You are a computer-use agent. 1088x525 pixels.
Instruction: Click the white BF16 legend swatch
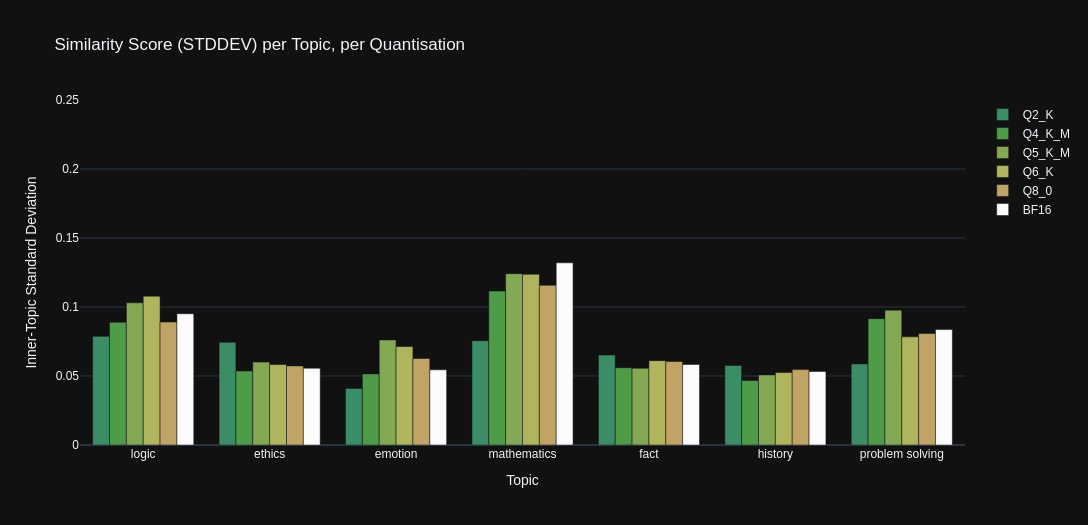1003,209
